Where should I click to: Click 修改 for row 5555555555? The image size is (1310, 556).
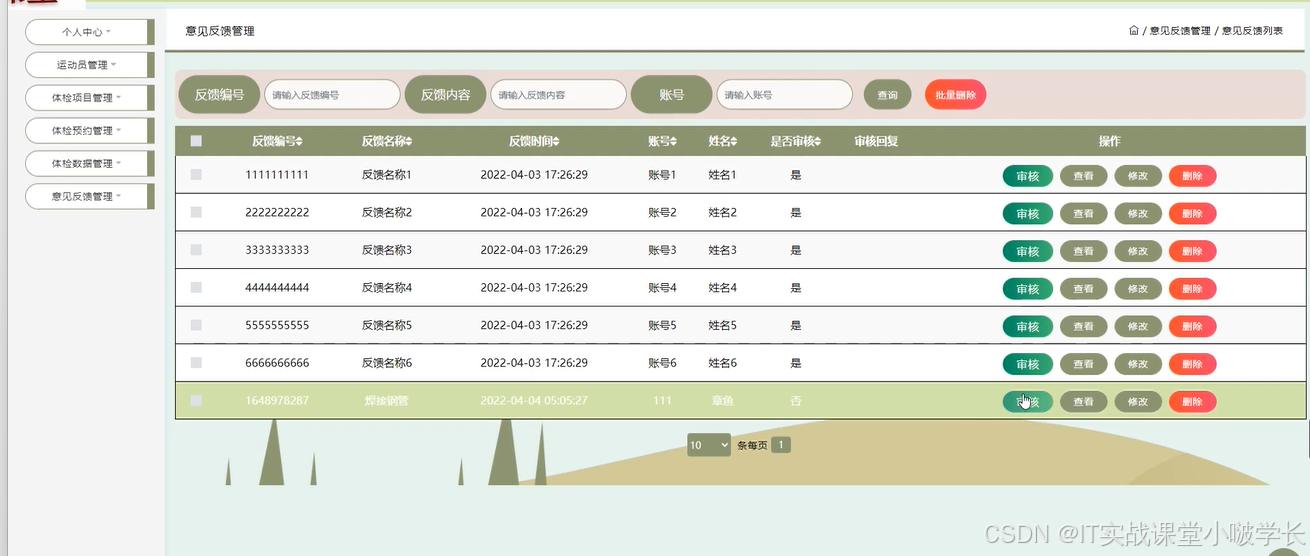tap(1138, 326)
